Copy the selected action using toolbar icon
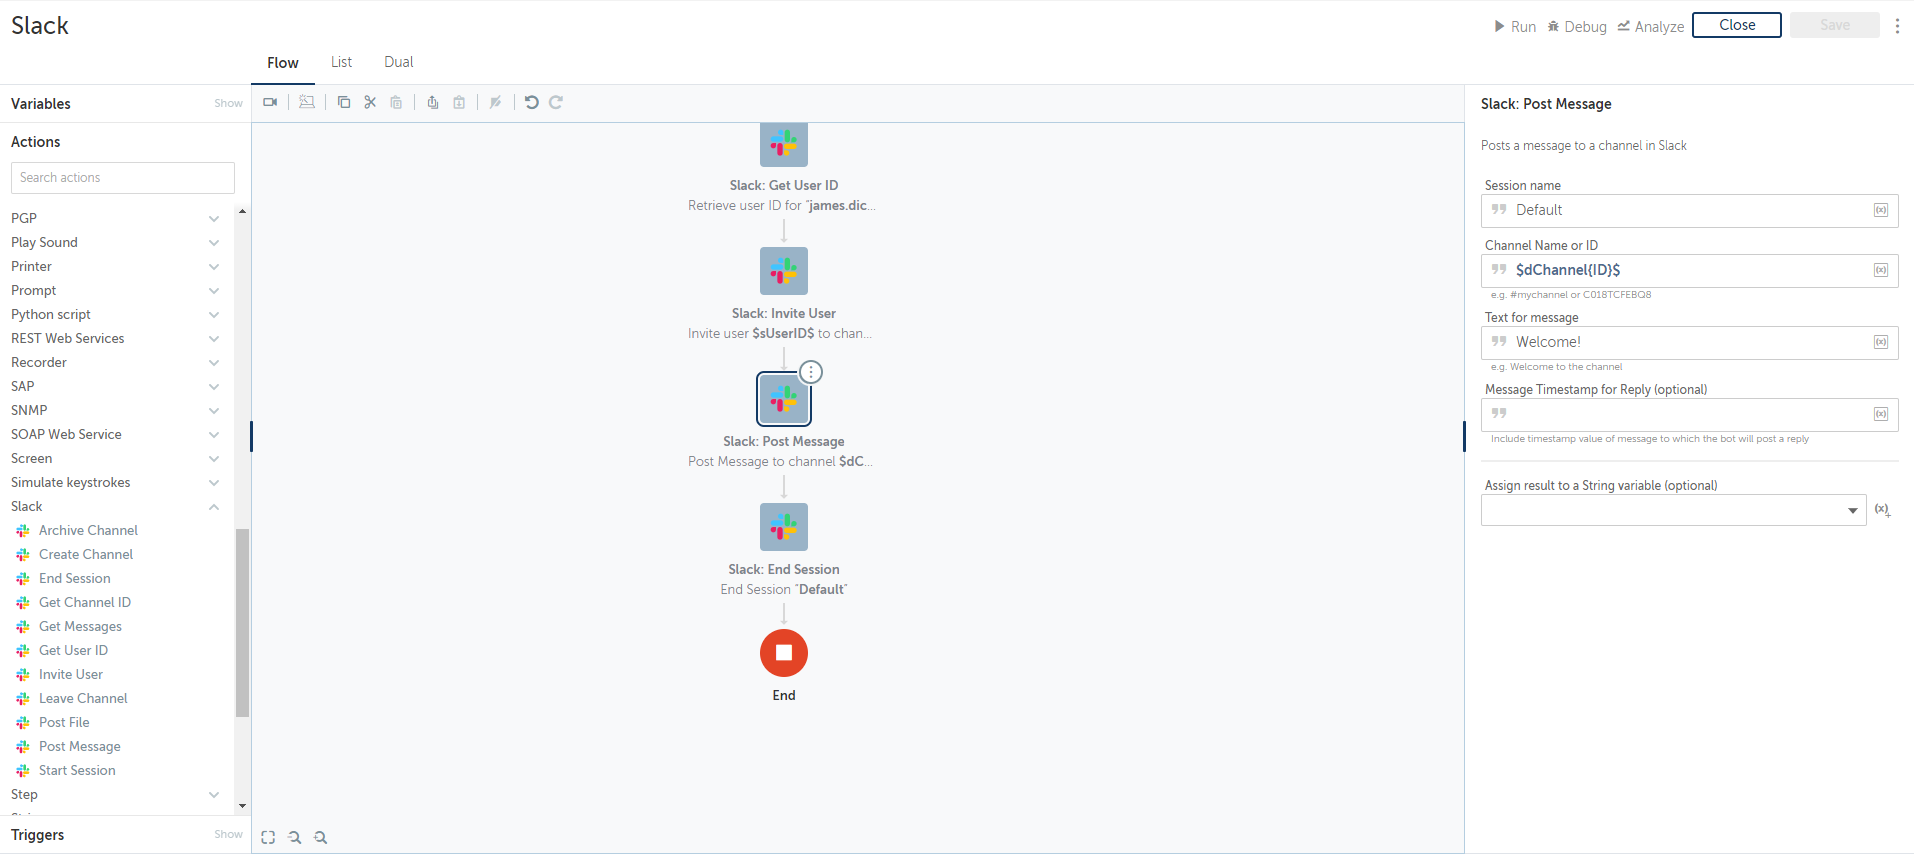1914x854 pixels. click(x=344, y=102)
